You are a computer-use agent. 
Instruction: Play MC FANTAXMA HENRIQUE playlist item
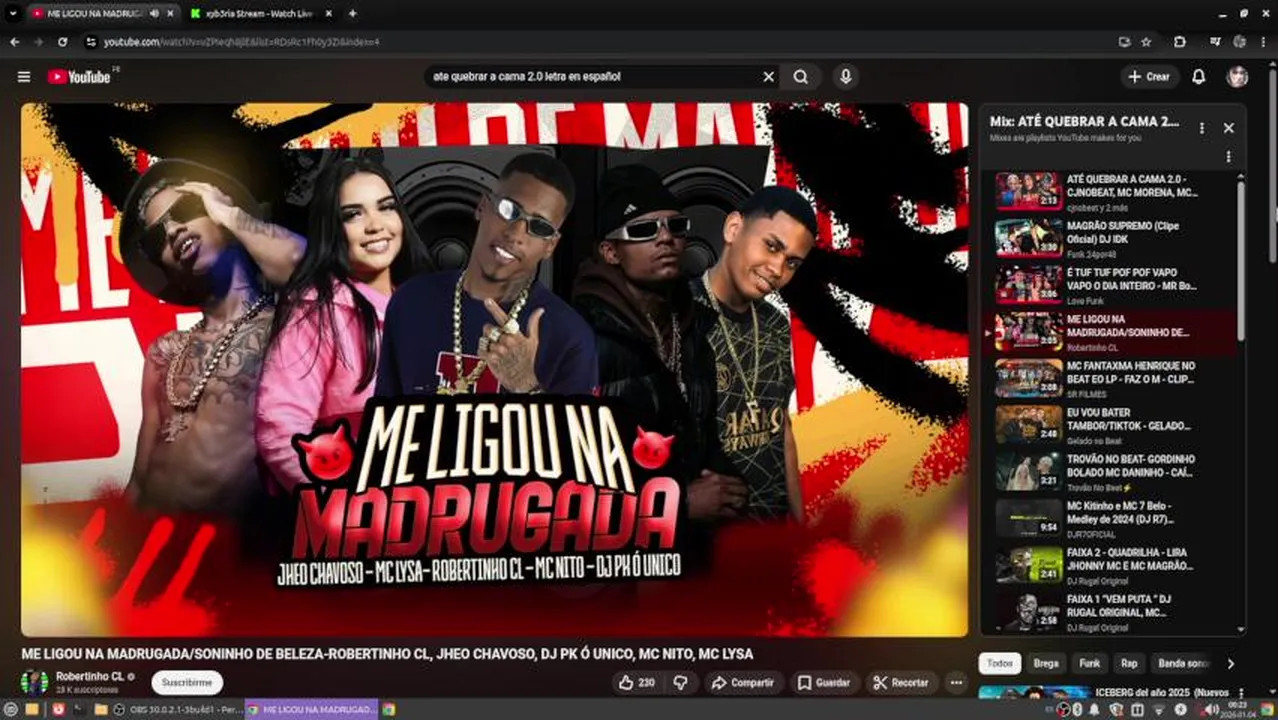(x=1112, y=378)
